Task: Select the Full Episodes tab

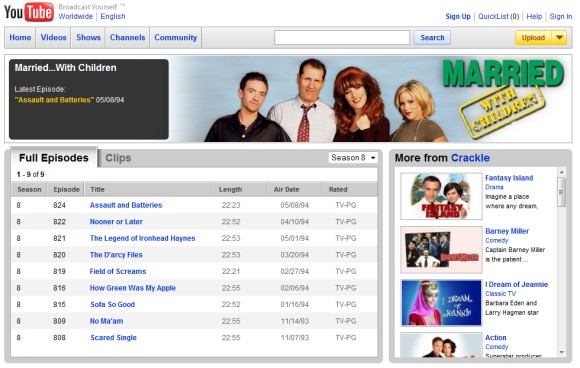Action: point(54,158)
